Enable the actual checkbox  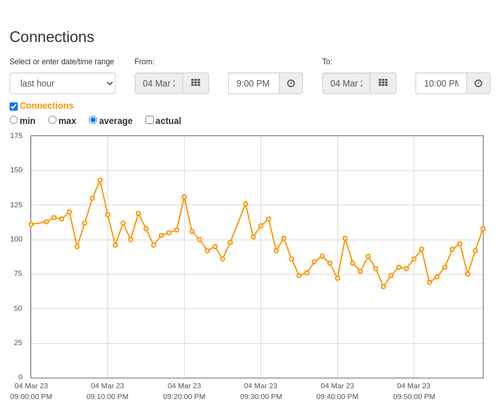(x=149, y=120)
